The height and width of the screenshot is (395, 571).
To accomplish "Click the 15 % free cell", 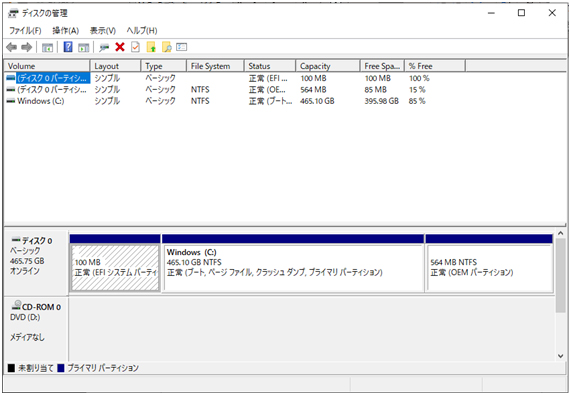I will (417, 90).
